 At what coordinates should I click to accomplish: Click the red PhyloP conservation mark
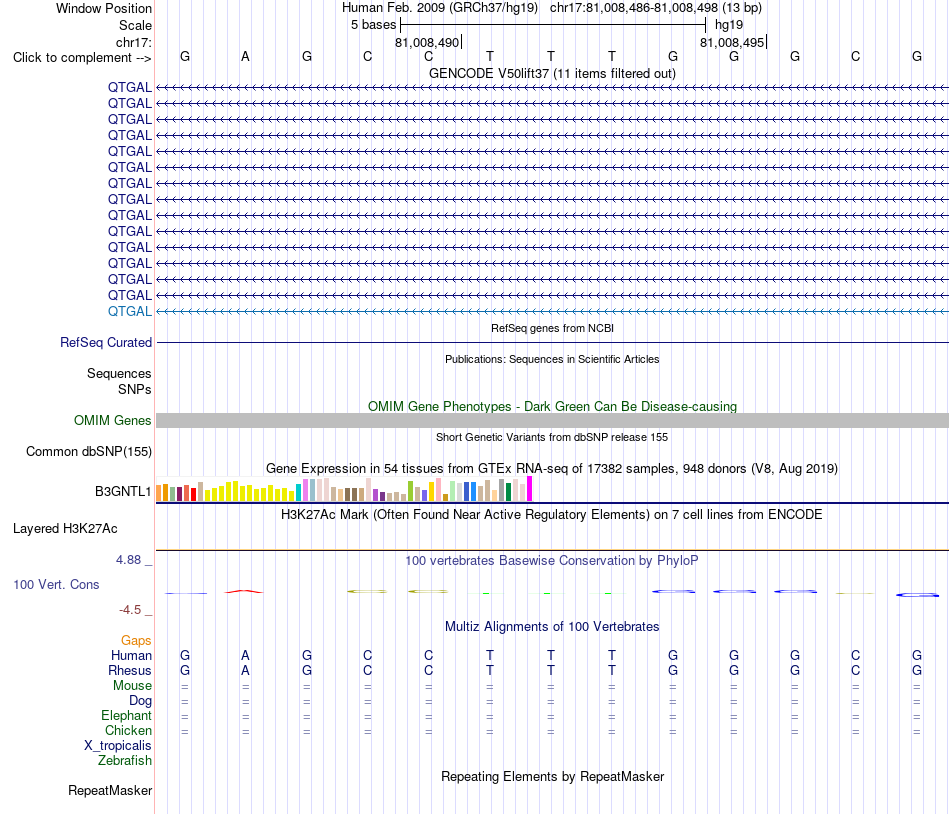tap(244, 591)
